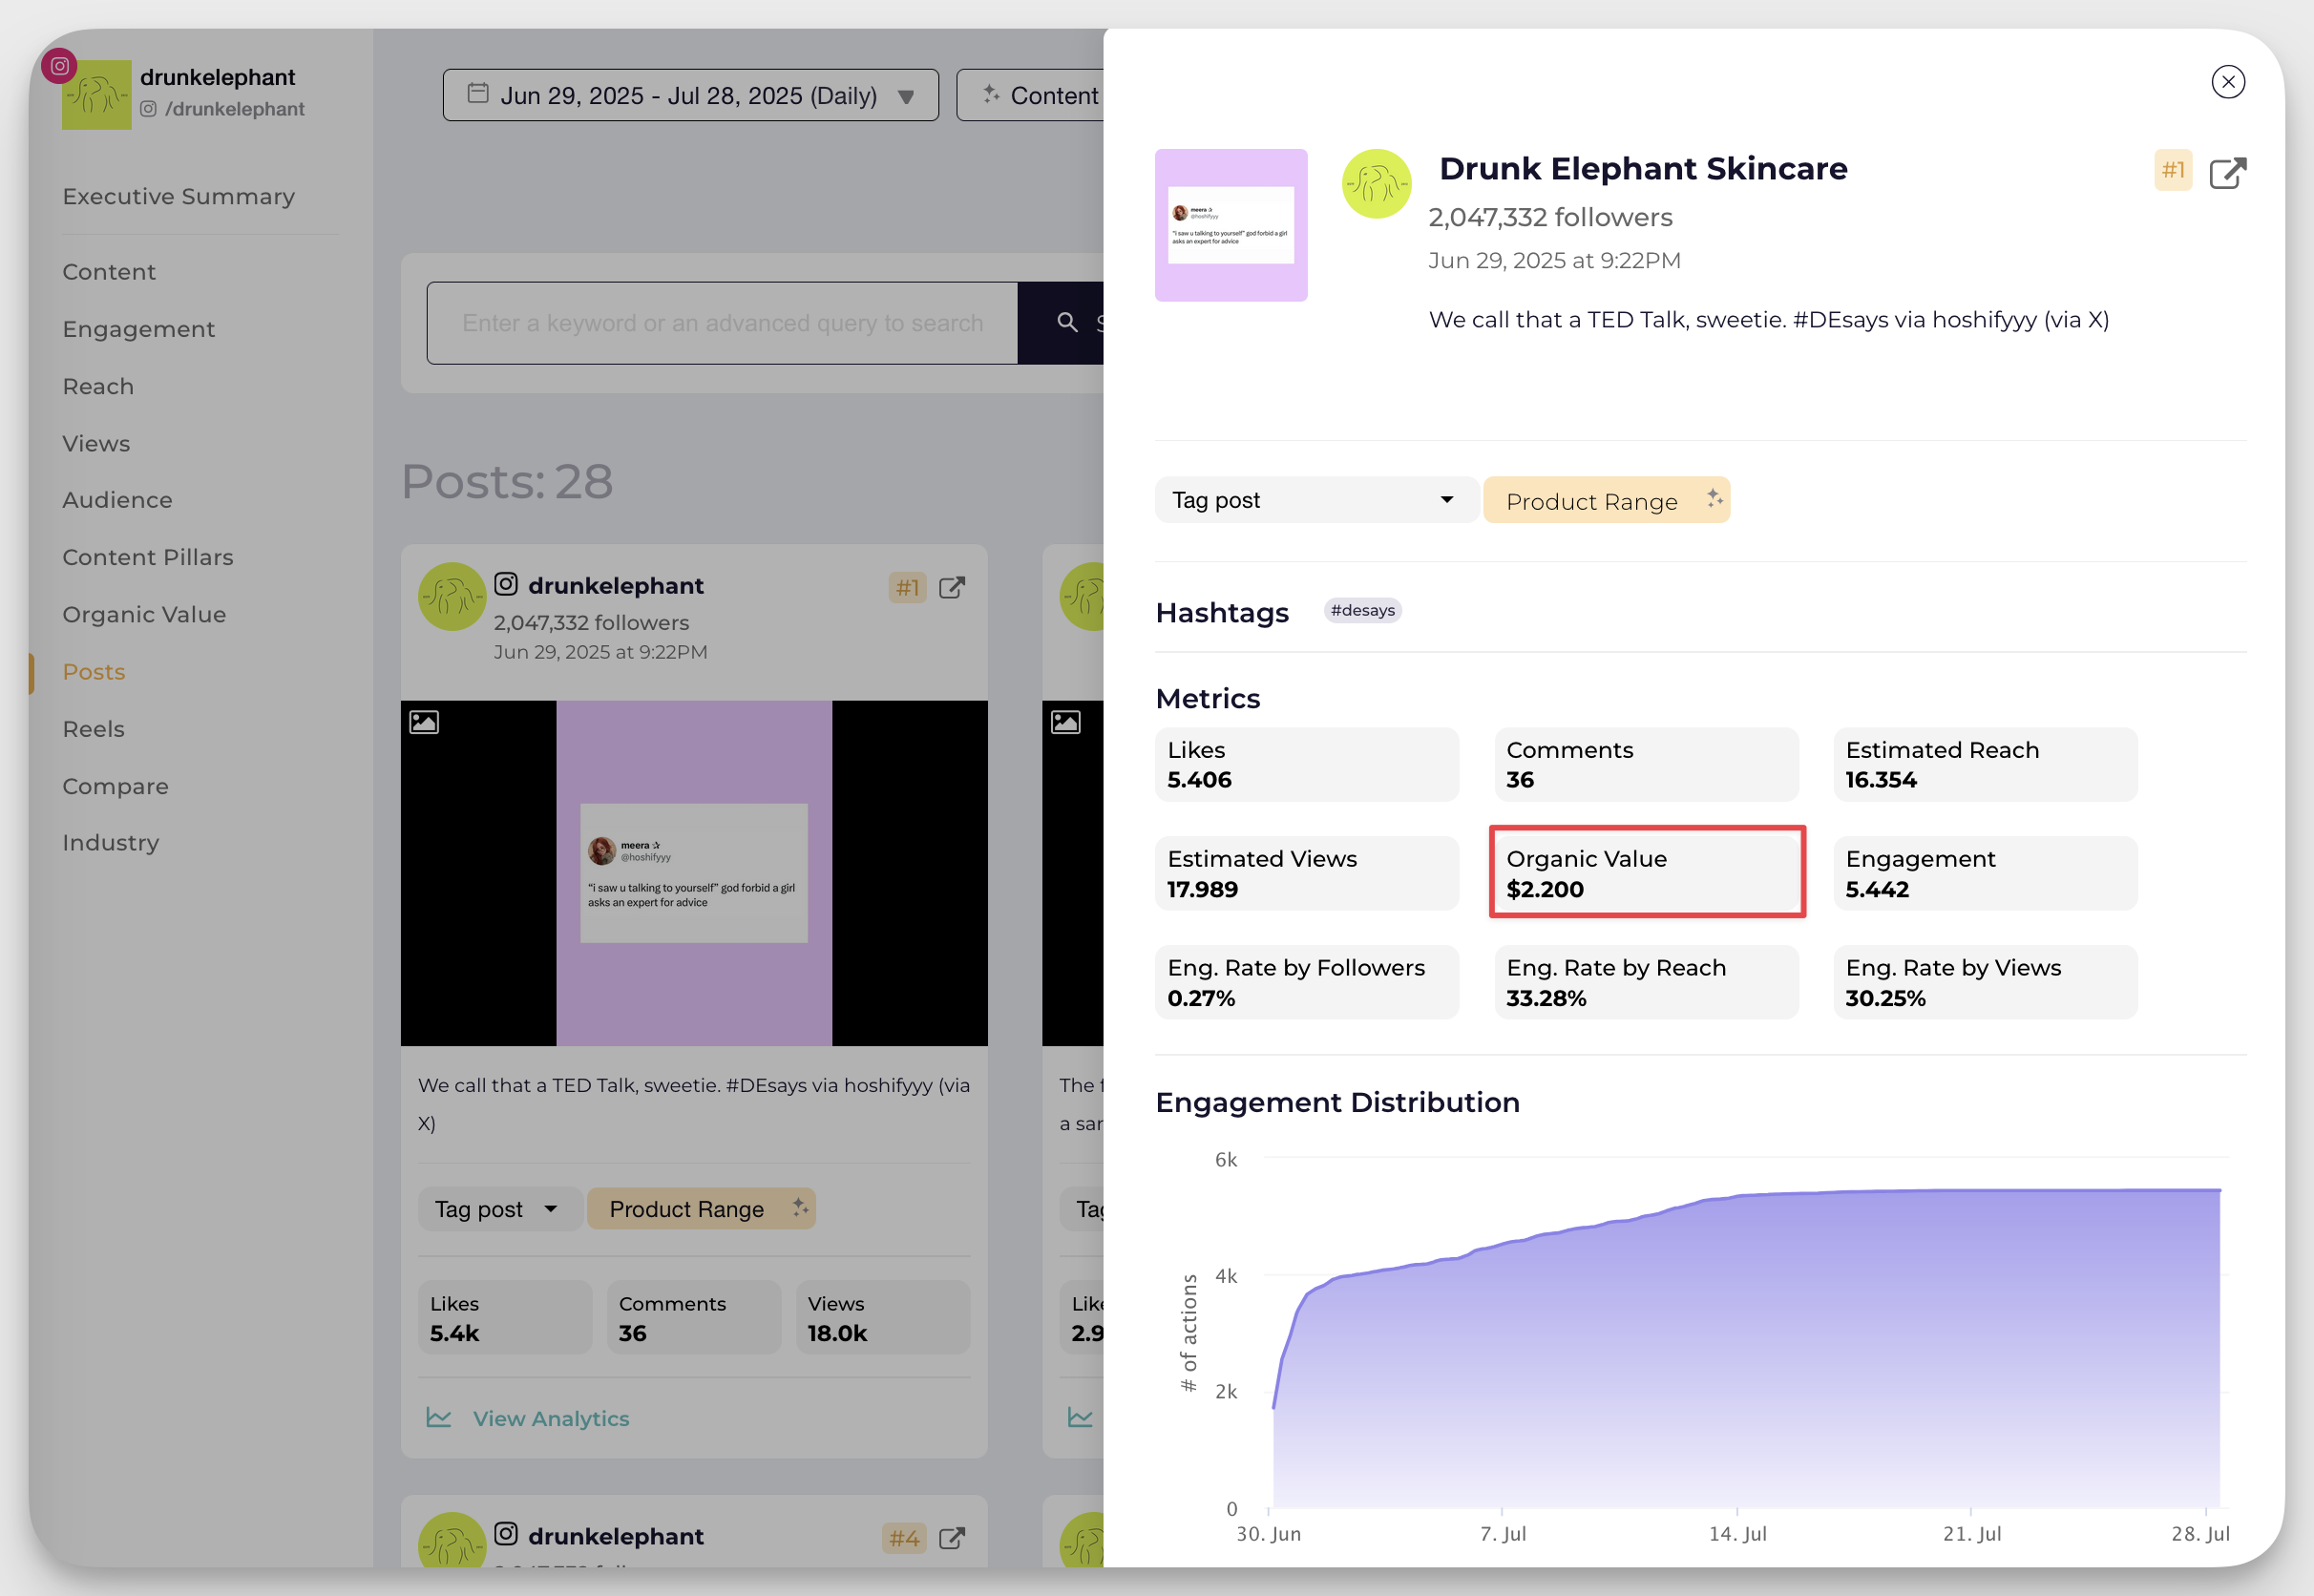Viewport: 2314px width, 1596px height.
Task: Open Executive Summary in sidebar
Action: point(178,196)
